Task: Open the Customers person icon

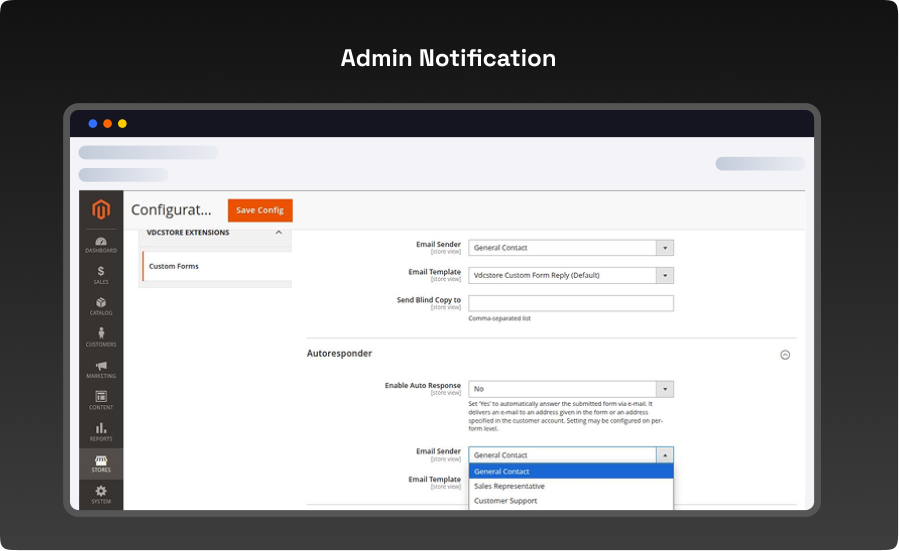Action: point(101,336)
